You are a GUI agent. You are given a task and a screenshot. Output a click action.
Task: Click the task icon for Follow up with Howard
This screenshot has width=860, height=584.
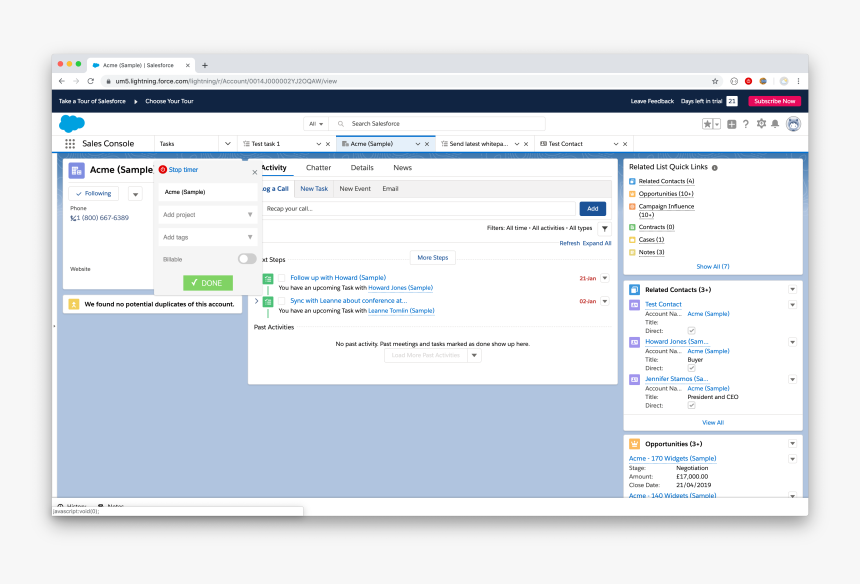pyautogui.click(x=268, y=279)
